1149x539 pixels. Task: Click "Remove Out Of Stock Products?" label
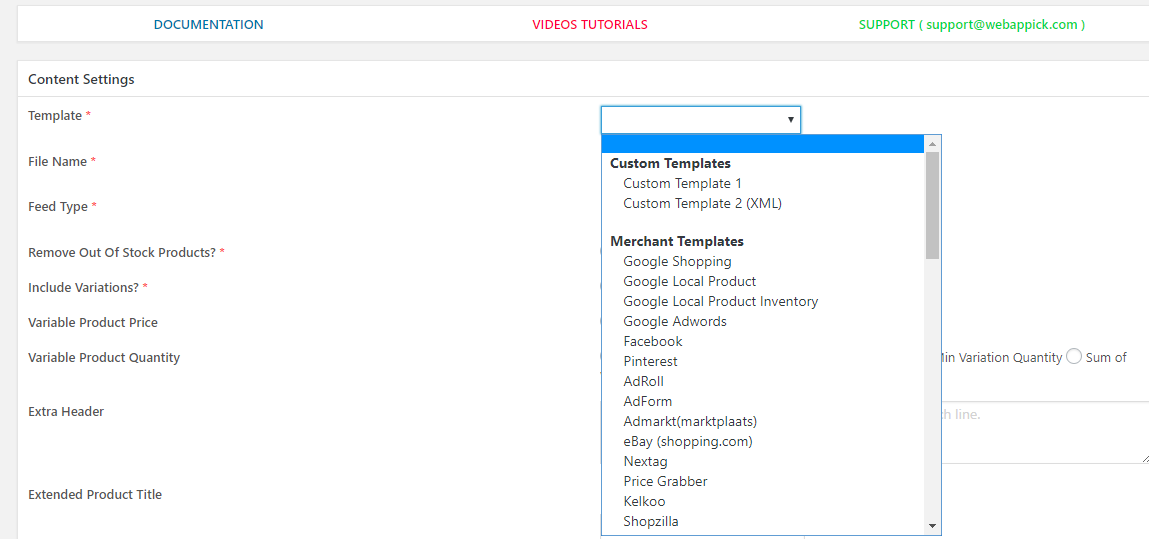[122, 252]
